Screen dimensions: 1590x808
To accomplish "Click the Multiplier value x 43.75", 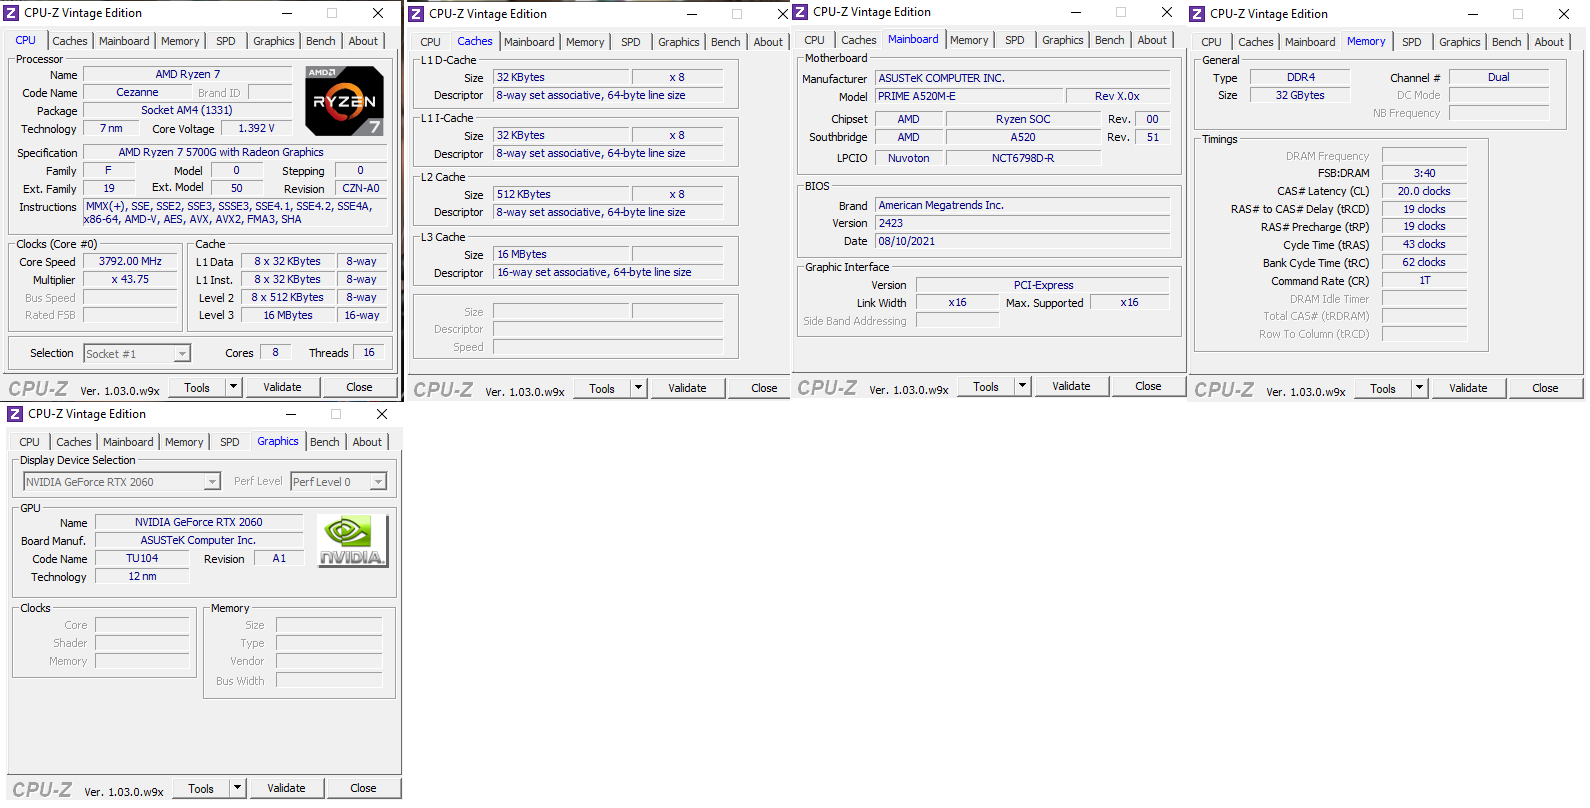I will tap(130, 280).
